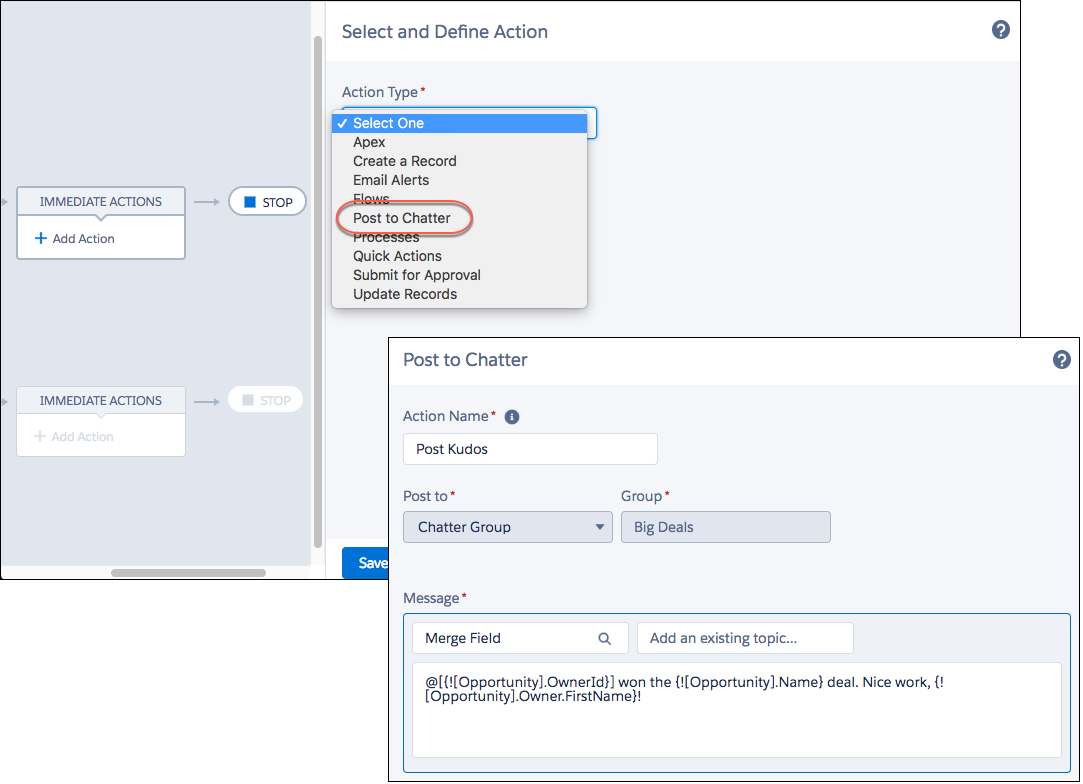The width and height of the screenshot is (1083, 784).
Task: Click the Action Type label
Action: [x=380, y=92]
